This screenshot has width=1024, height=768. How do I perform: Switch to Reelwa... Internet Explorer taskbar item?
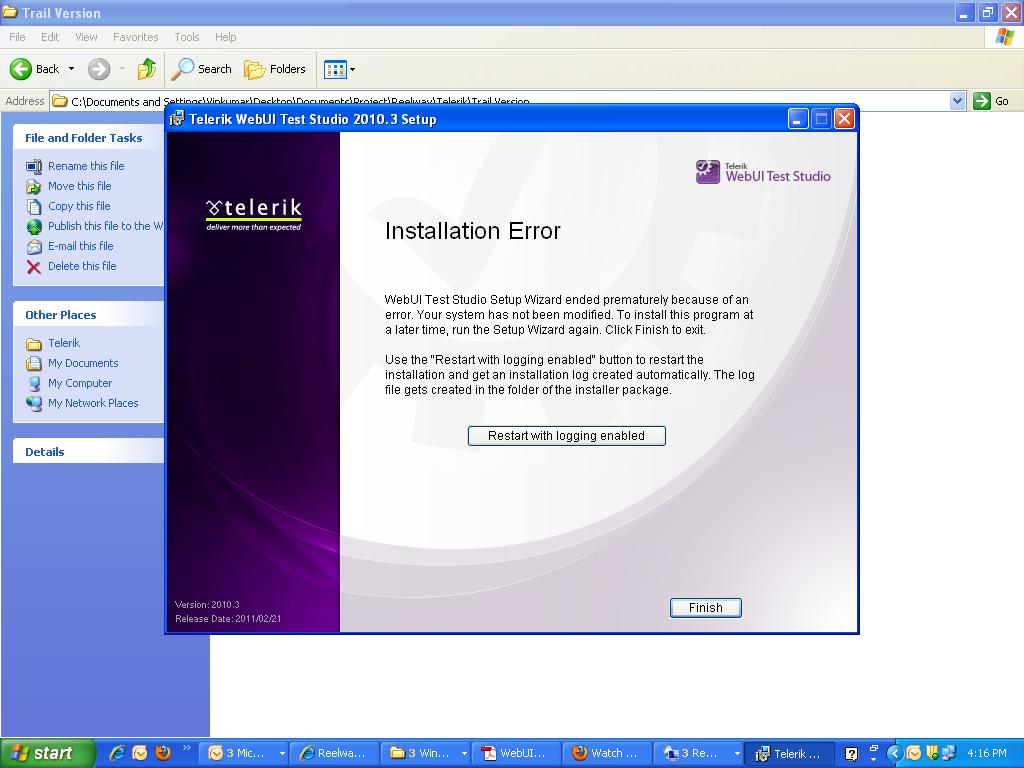click(334, 753)
